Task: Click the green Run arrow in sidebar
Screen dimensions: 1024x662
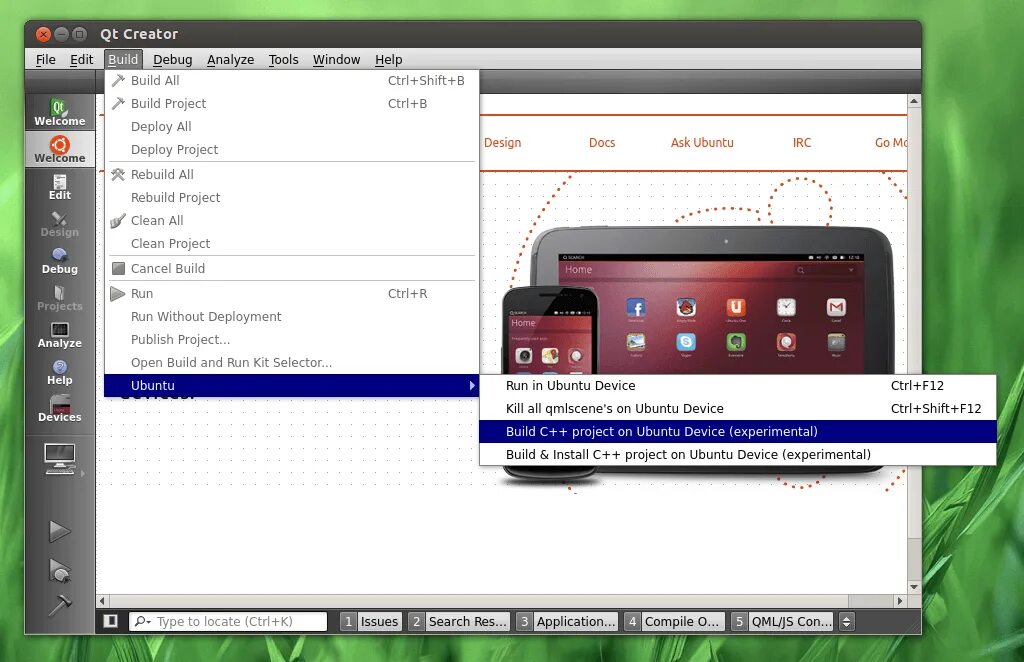Action: click(59, 531)
